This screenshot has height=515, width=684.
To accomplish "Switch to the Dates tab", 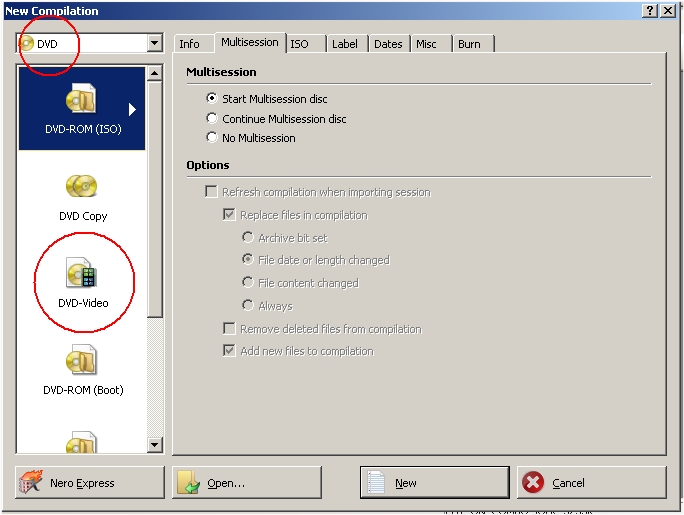I will 390,44.
